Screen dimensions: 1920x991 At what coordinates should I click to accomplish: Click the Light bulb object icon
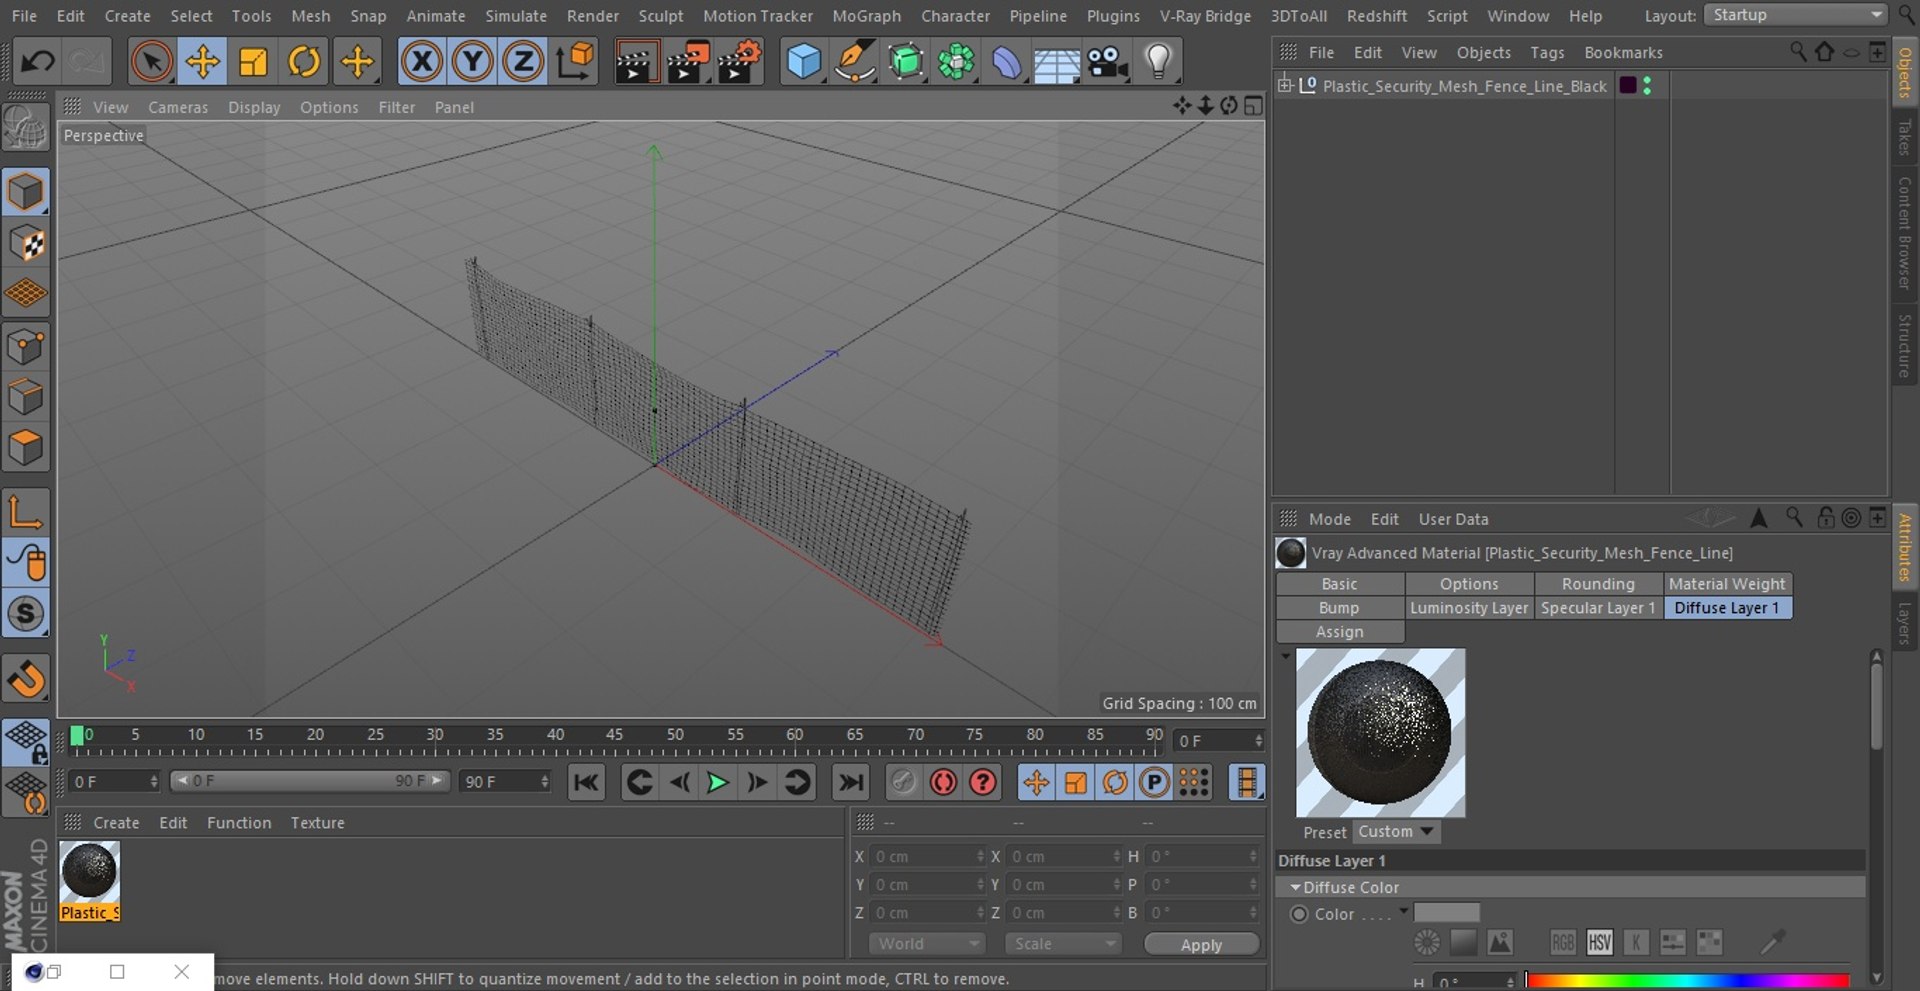tap(1158, 62)
